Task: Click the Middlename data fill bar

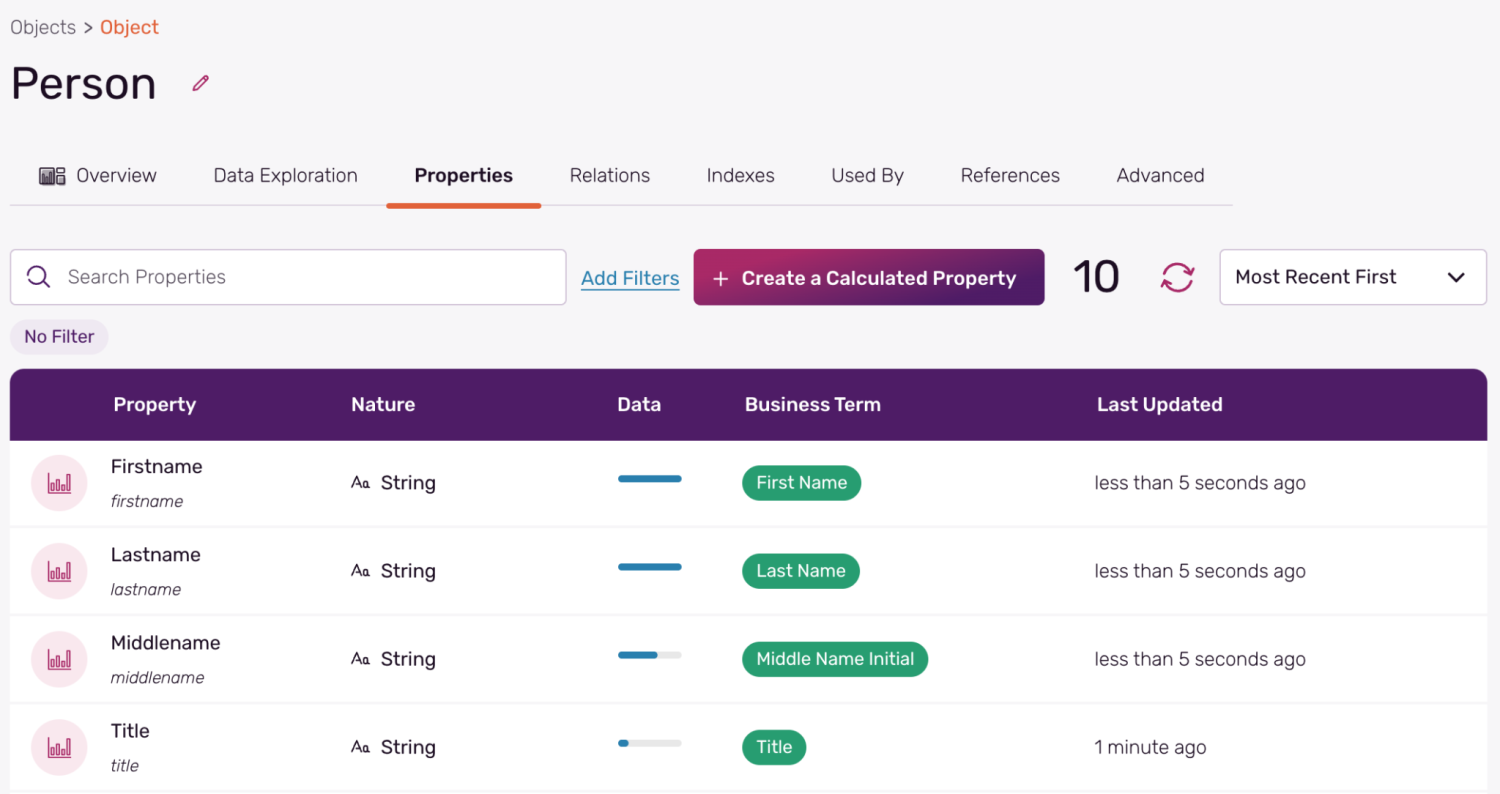Action: [x=649, y=655]
